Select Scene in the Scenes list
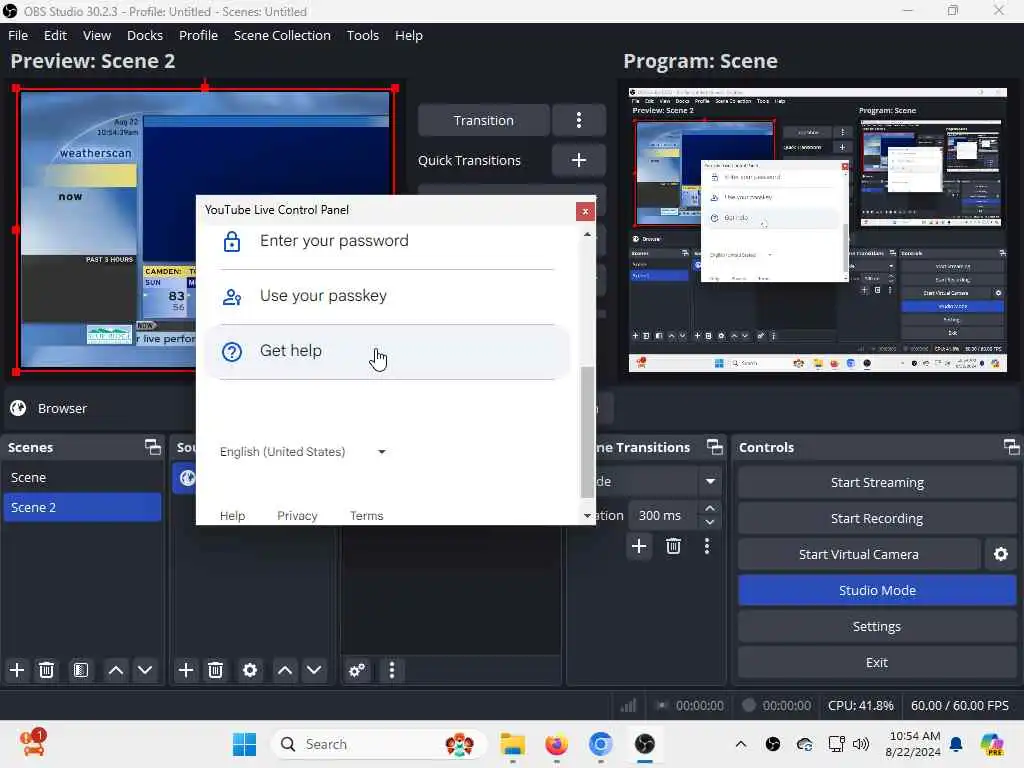Viewport: 1024px width, 768px height. click(x=82, y=477)
